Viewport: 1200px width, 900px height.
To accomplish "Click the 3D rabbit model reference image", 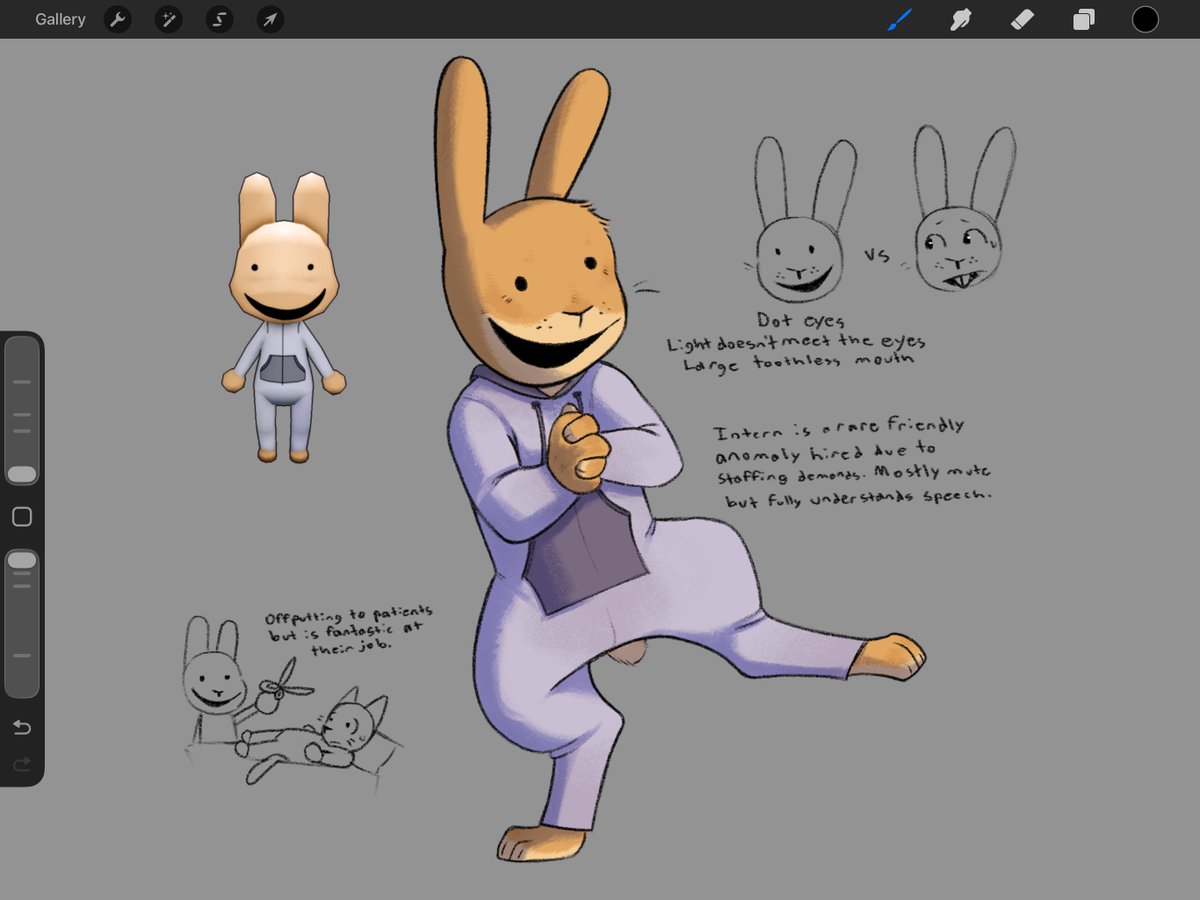I will (x=284, y=317).
